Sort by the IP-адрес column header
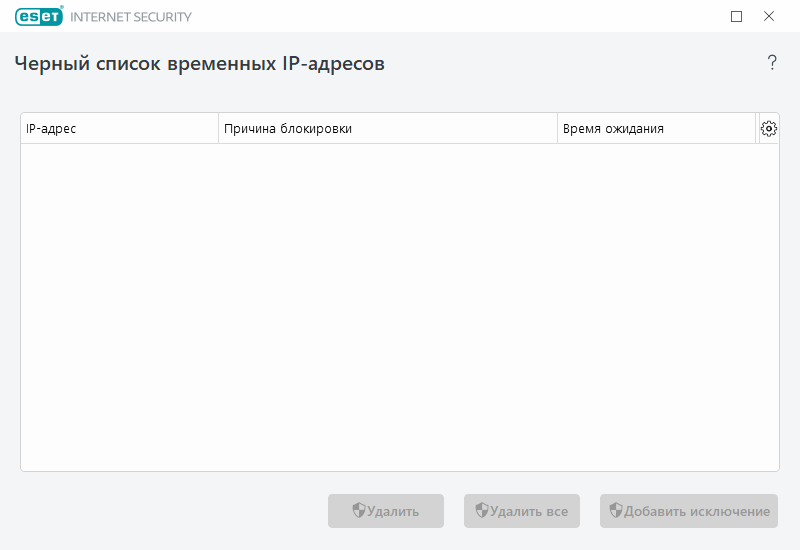The width and height of the screenshot is (800, 550). coord(119,129)
